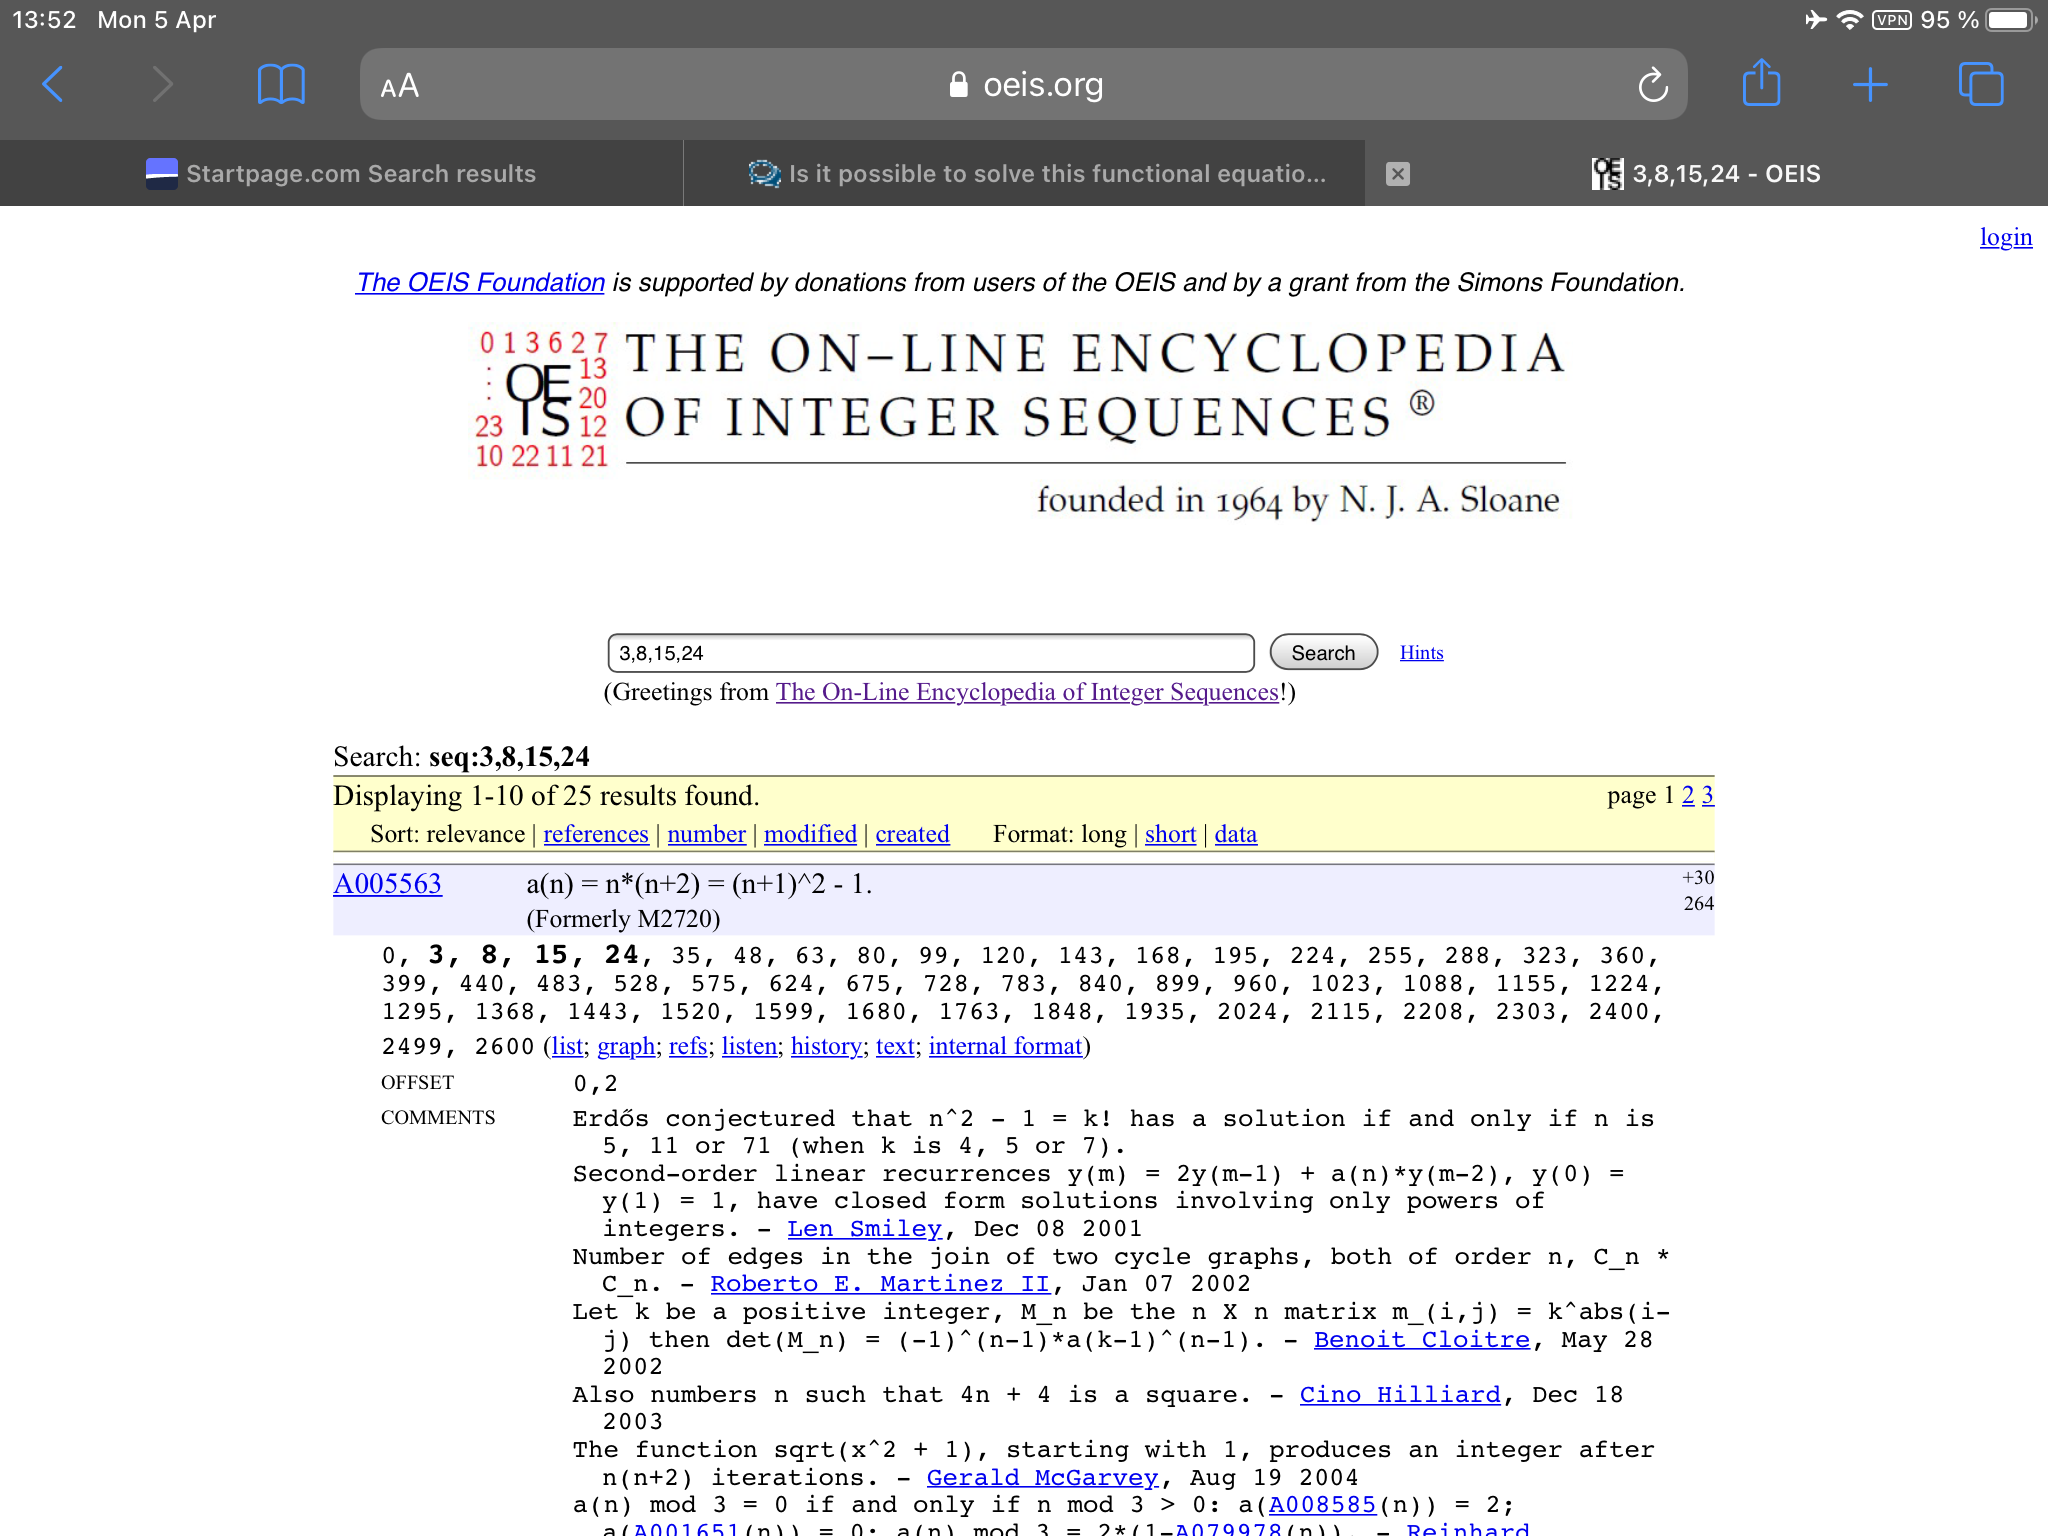Tap the airplane mode status icon
Viewport: 2048px width, 1536px height.
pos(1815,20)
